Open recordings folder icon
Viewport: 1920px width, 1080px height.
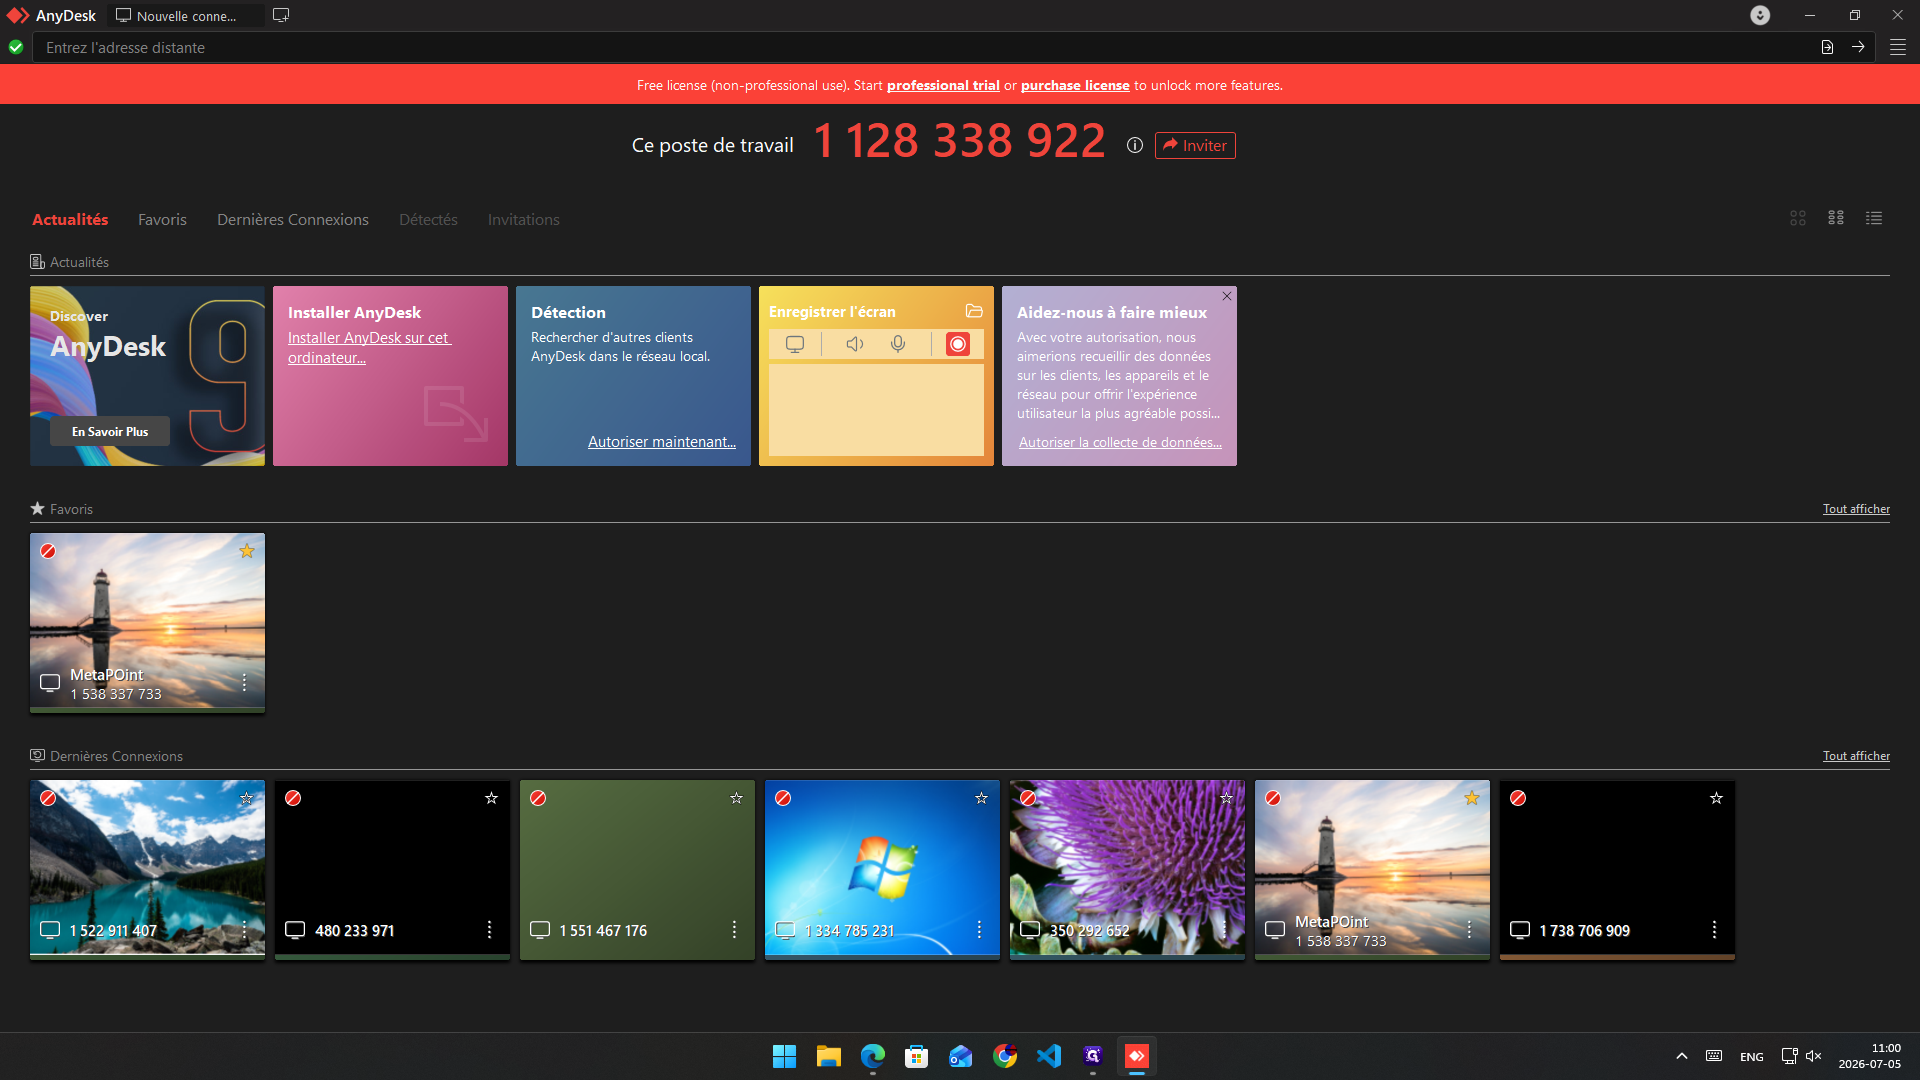(x=974, y=311)
